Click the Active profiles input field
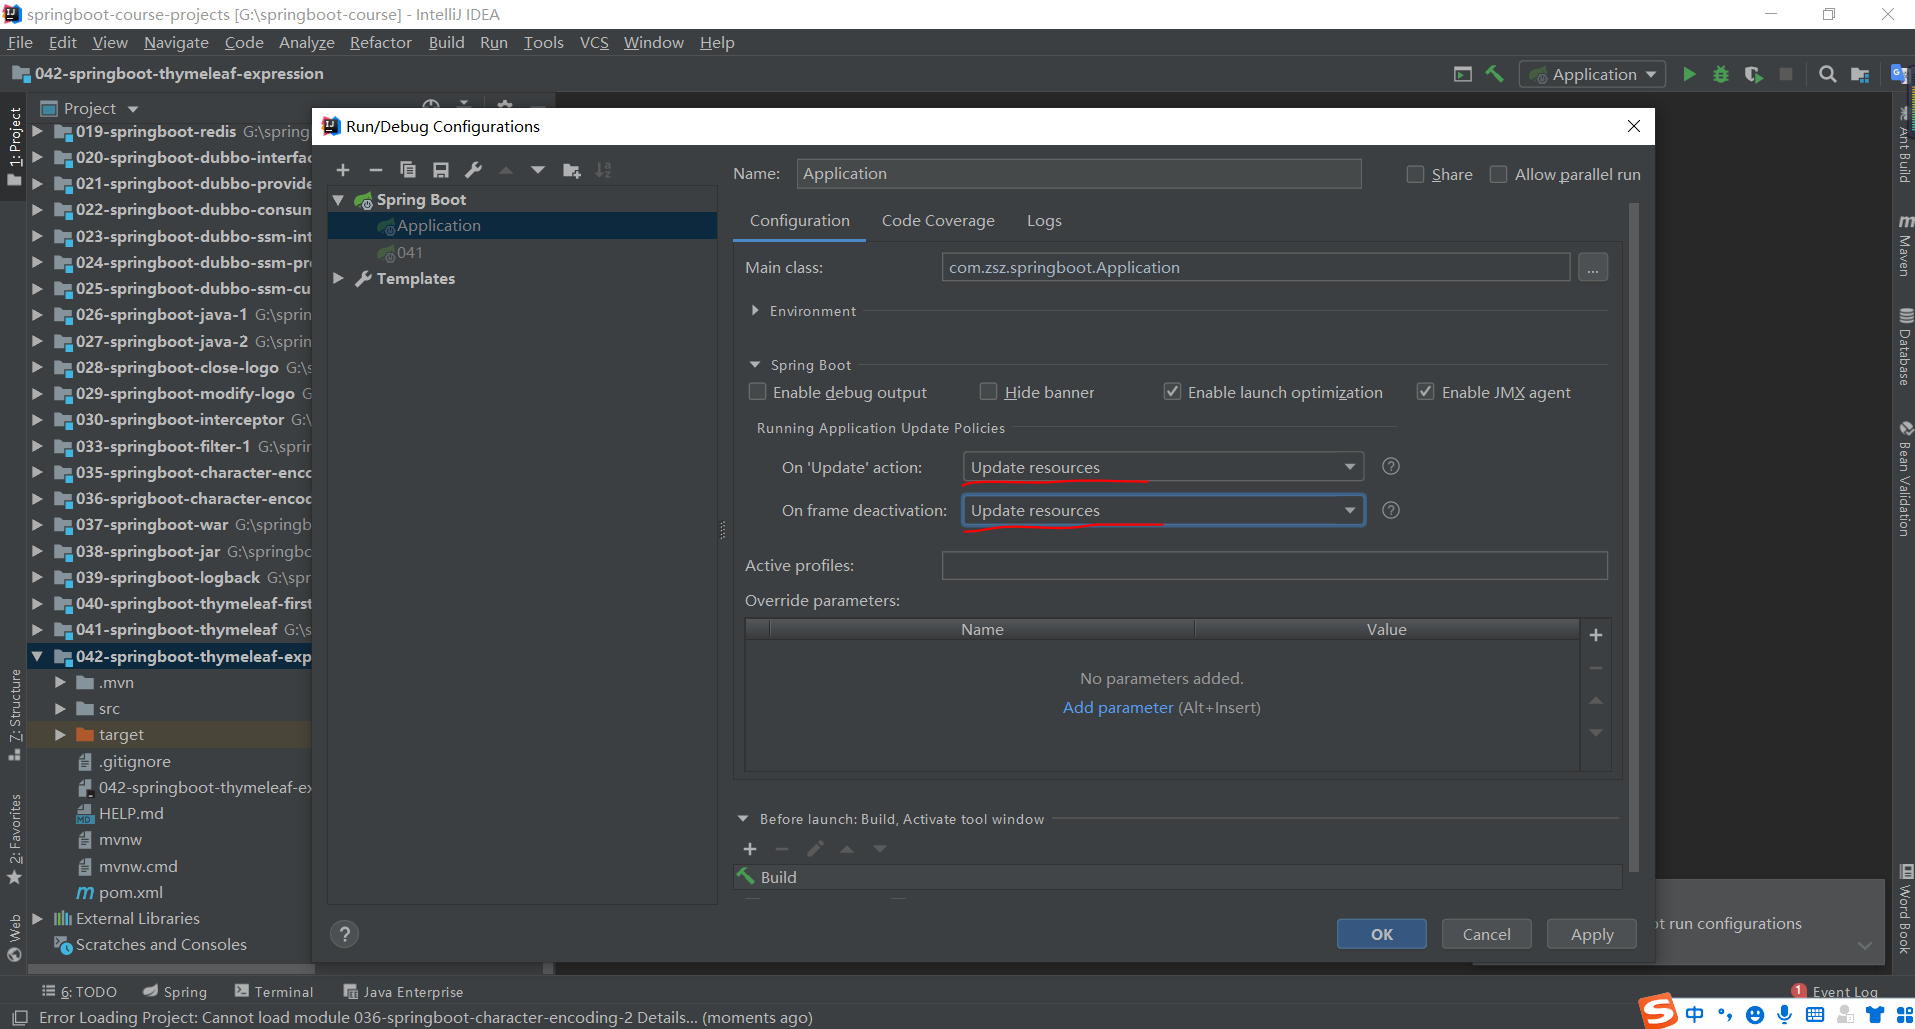1915x1029 pixels. (x=1275, y=566)
